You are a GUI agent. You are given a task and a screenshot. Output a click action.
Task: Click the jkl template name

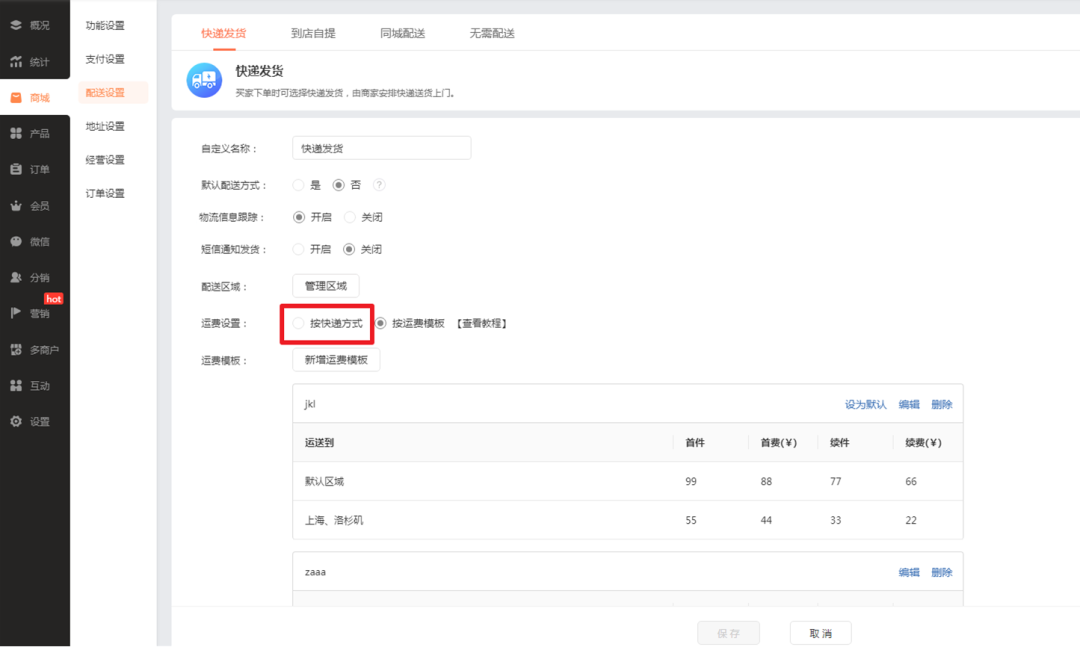pos(310,404)
